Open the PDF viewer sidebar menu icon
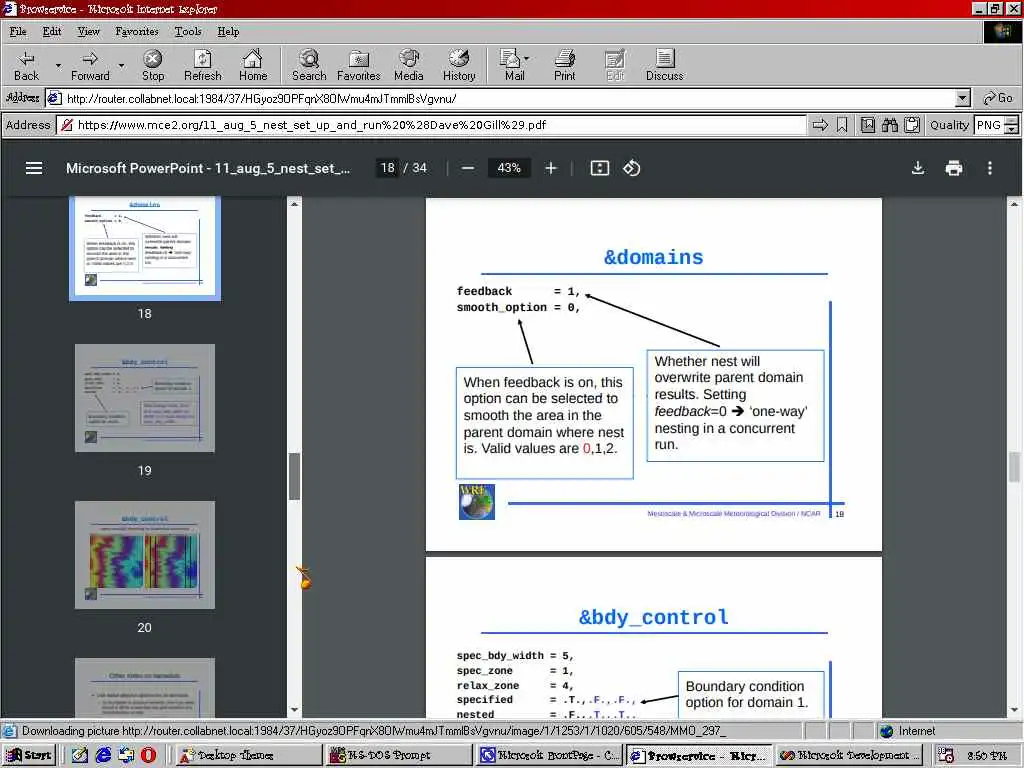Image resolution: width=1024 pixels, height=768 pixels. [x=34, y=168]
